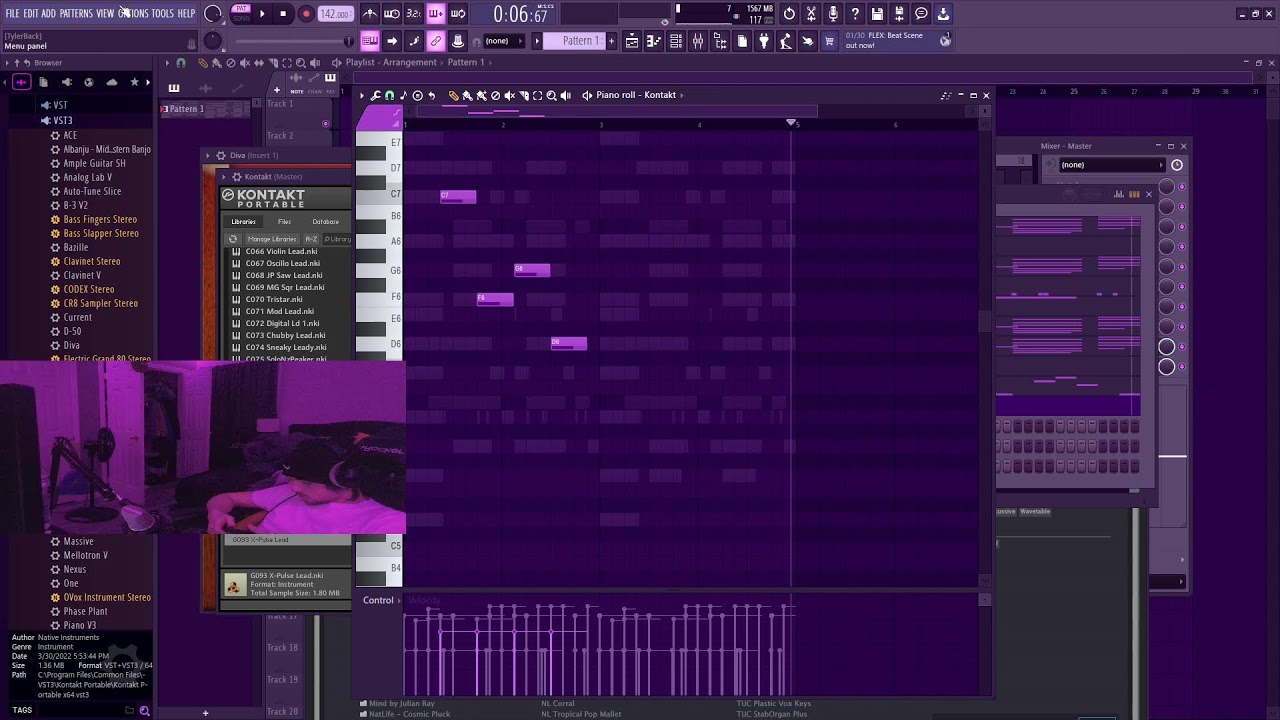Open the EDIT menu
The image size is (1280, 720).
click(30, 13)
